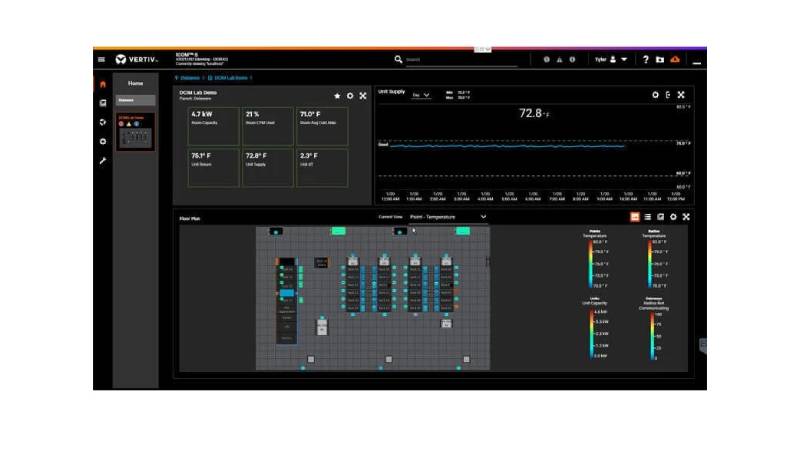
Task: Click the 2.3° F Unit dT tile
Action: pyautogui.click(x=322, y=167)
